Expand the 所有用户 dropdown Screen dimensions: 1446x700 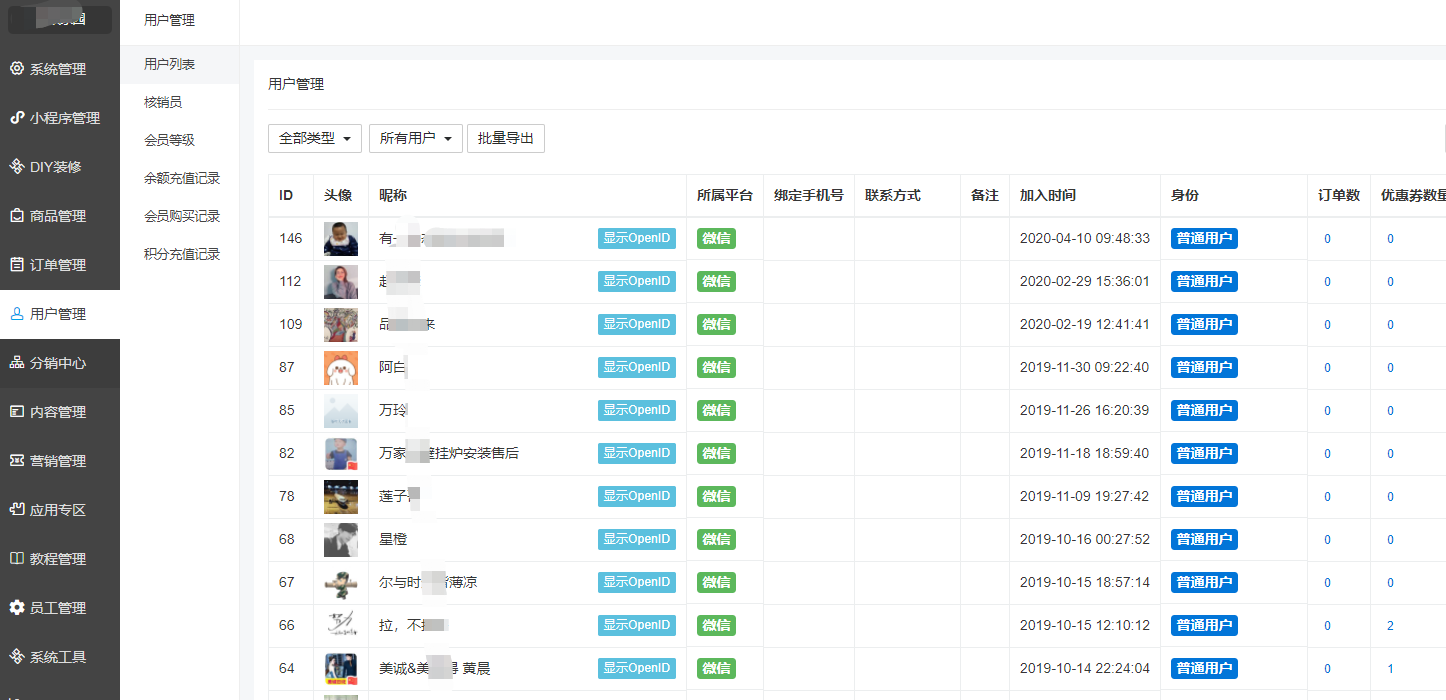click(x=415, y=139)
